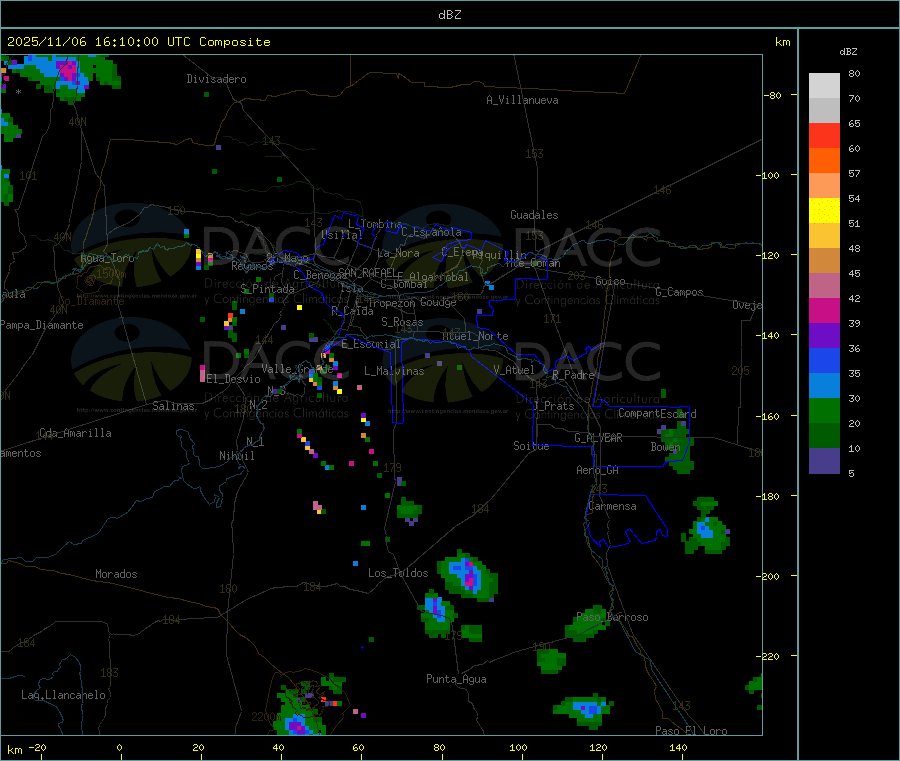Image resolution: width=900 pixels, height=761 pixels.
Task: Click the bright green 20 dBZ legend swatch
Action: 824,410
